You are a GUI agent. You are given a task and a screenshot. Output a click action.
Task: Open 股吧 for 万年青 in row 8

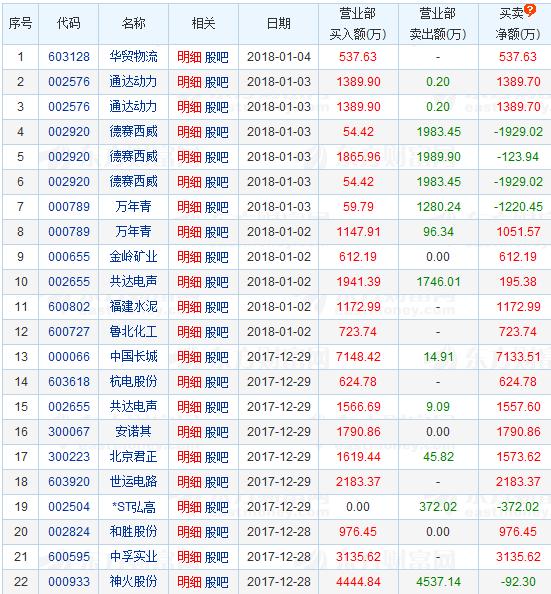[x=216, y=232]
